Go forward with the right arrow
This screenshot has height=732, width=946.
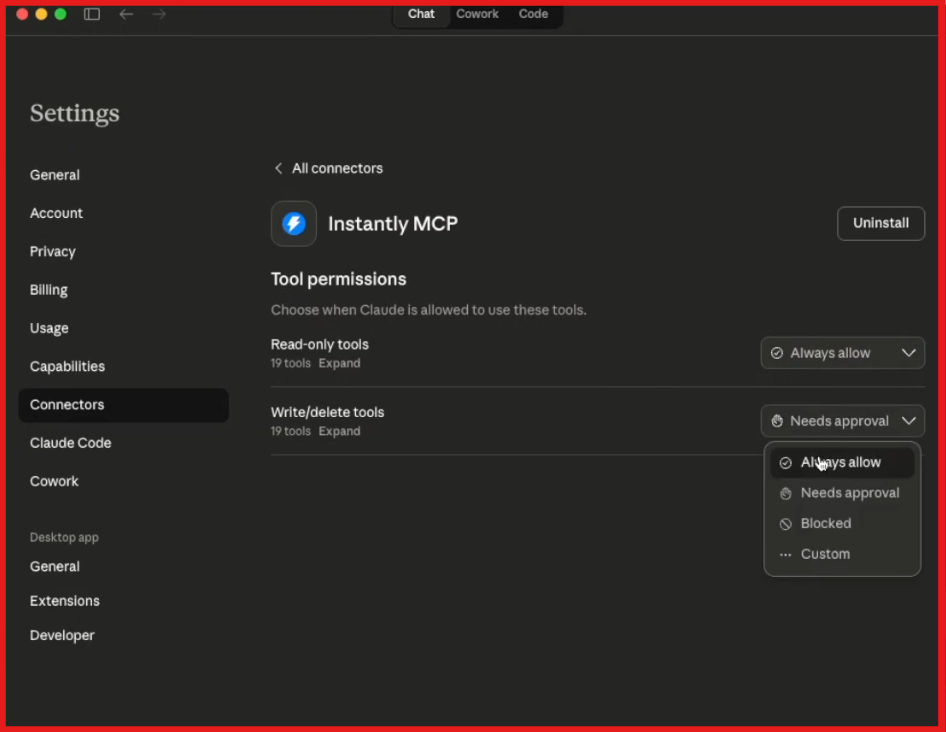click(x=159, y=14)
